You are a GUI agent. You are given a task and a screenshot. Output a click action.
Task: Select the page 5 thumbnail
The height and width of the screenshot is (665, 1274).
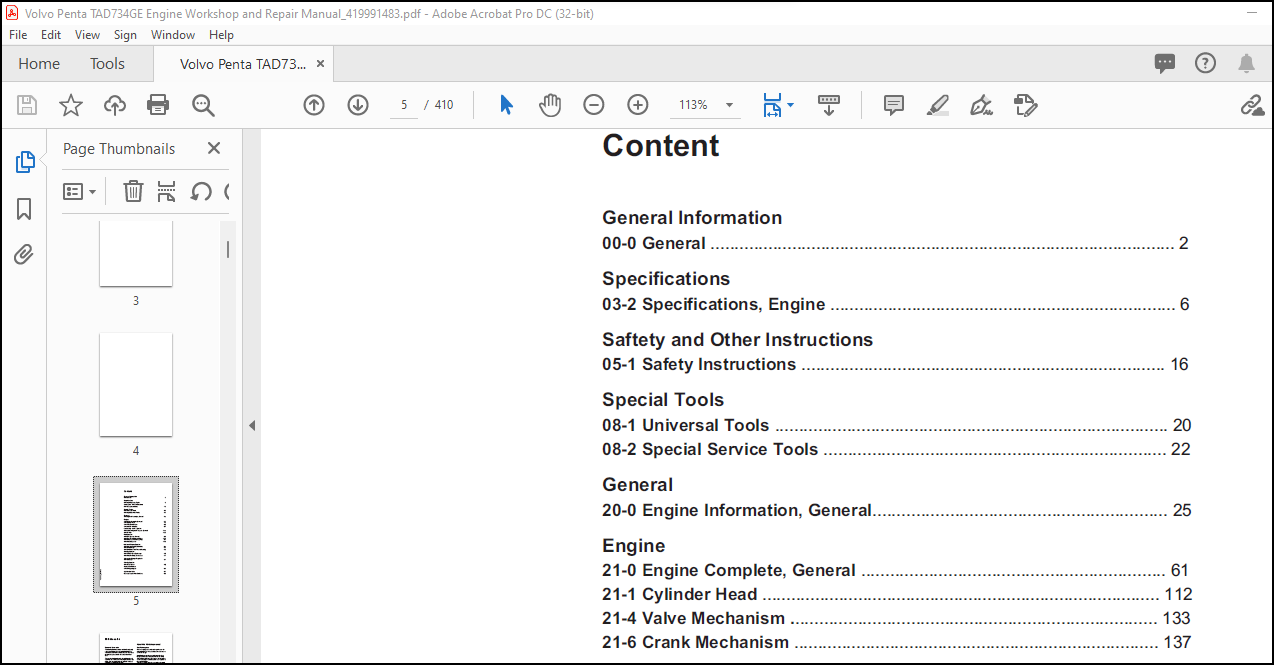136,534
